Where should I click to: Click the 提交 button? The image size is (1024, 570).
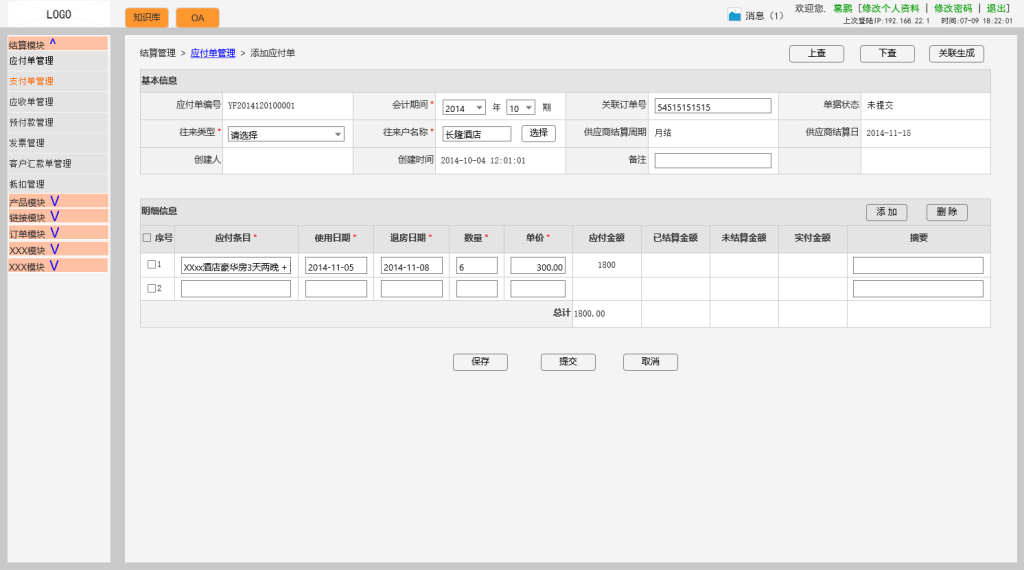coord(568,362)
